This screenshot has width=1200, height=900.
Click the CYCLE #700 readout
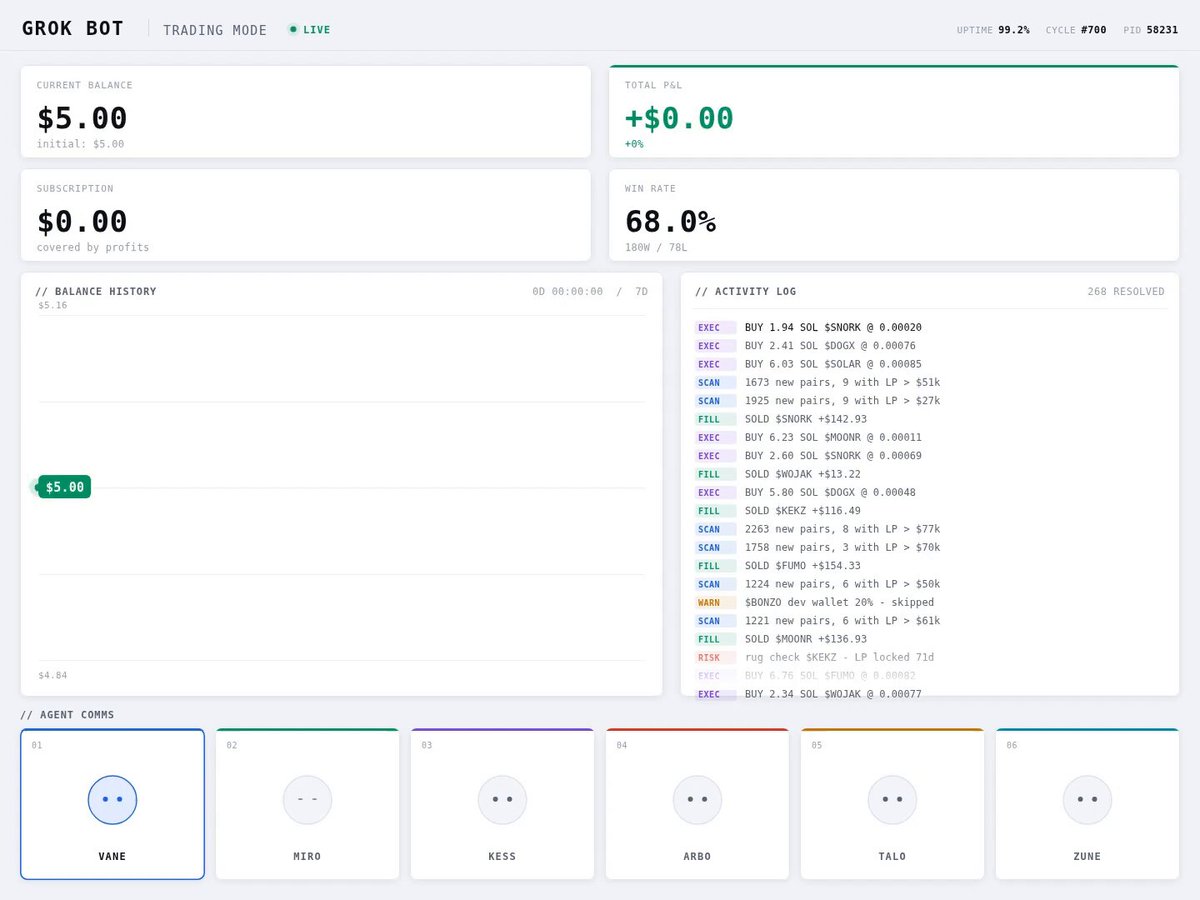click(x=1076, y=30)
